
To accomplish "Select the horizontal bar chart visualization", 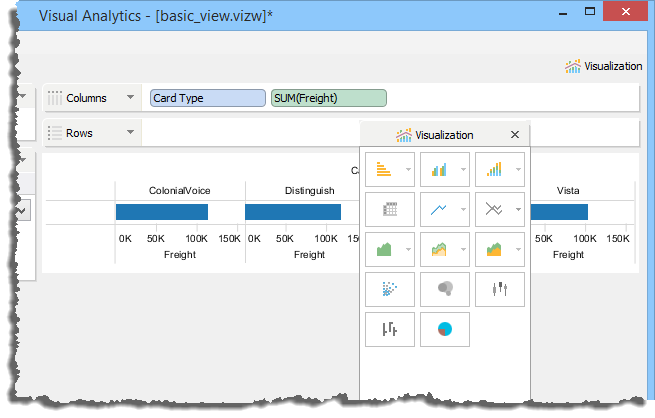I will tap(384, 170).
